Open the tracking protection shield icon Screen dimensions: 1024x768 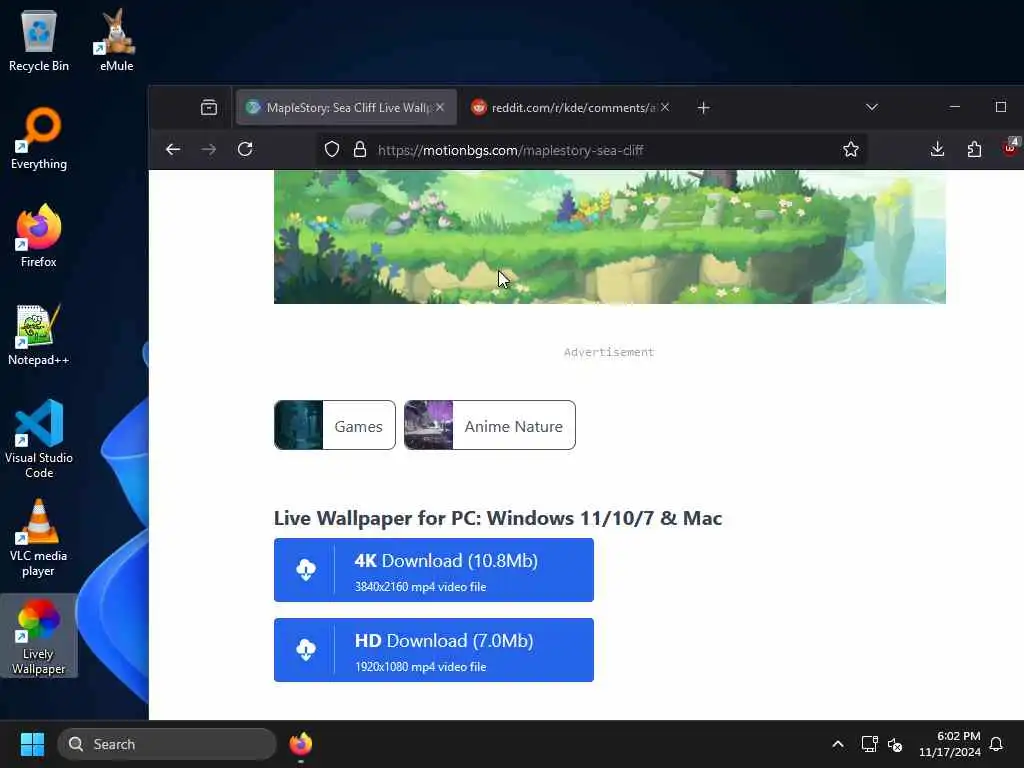pos(332,150)
